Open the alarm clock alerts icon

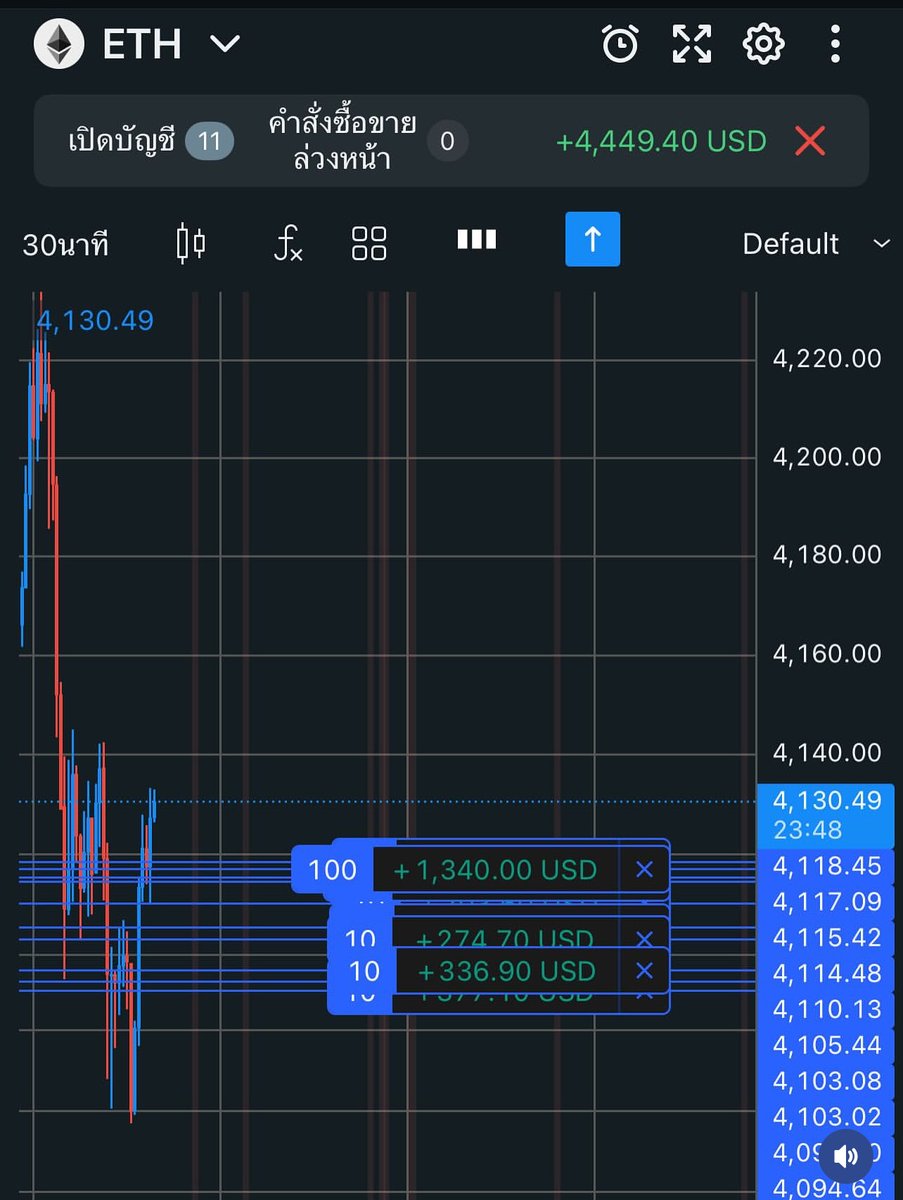pos(620,43)
